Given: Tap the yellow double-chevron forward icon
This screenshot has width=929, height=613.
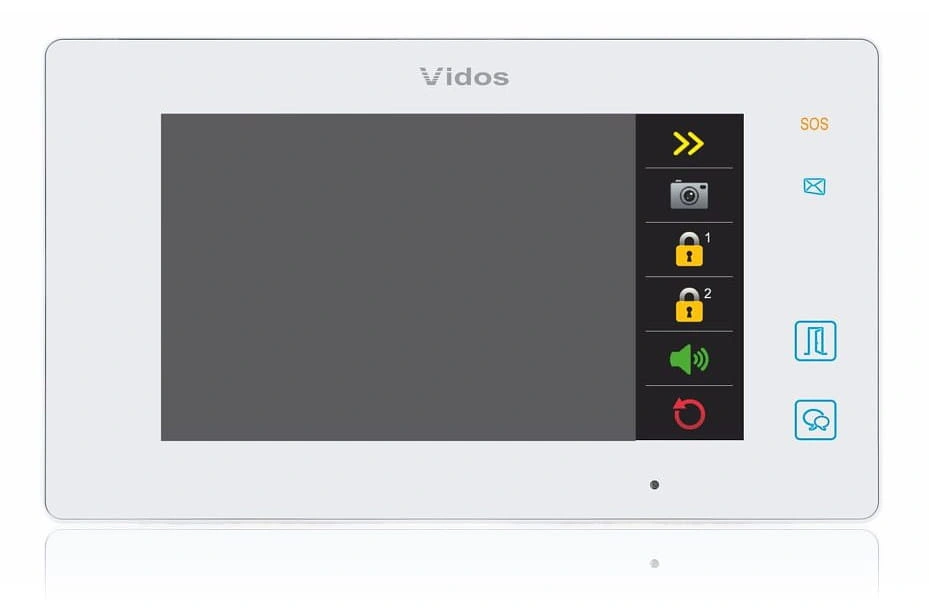Looking at the screenshot, I should click(x=688, y=143).
